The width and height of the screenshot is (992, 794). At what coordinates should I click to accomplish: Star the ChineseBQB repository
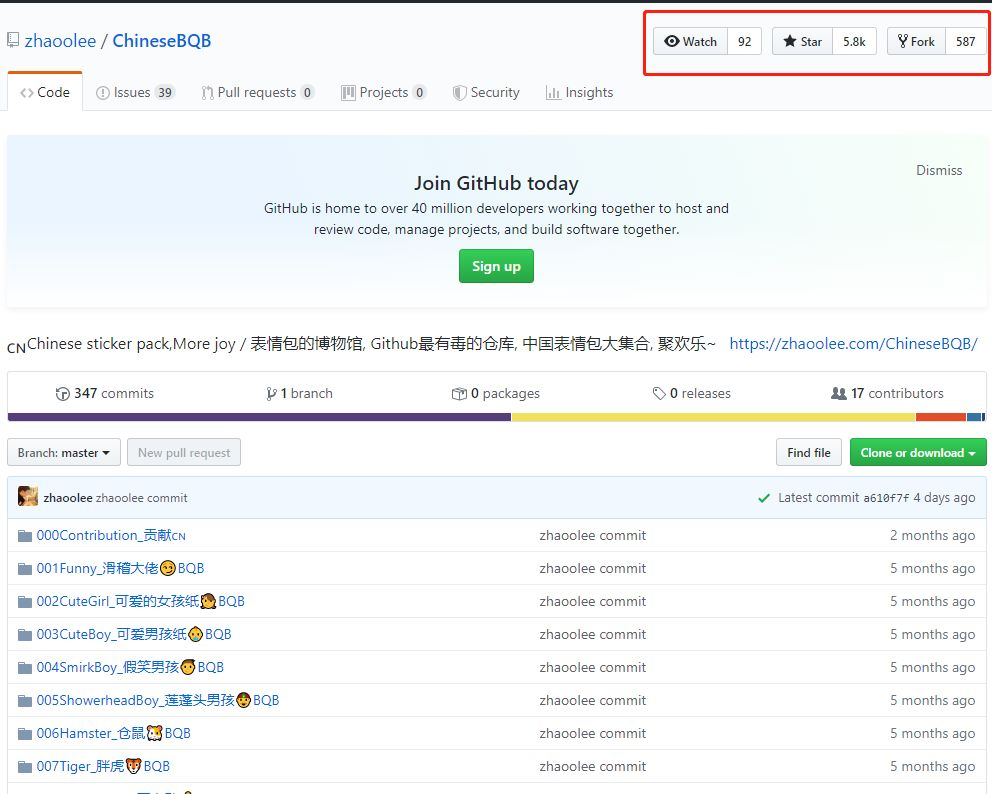click(802, 42)
